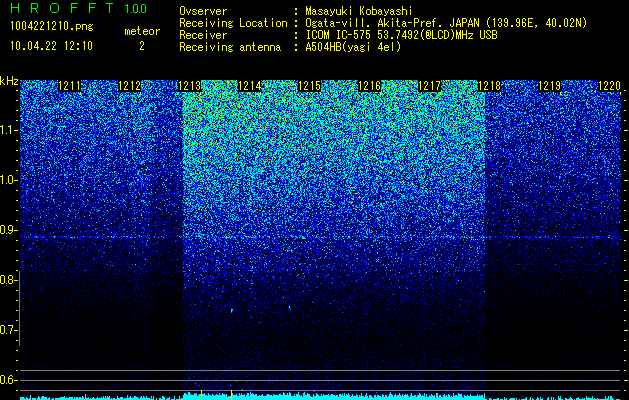629x400 pixels.
Task: Click the Ovserver label
Action: 203,11
